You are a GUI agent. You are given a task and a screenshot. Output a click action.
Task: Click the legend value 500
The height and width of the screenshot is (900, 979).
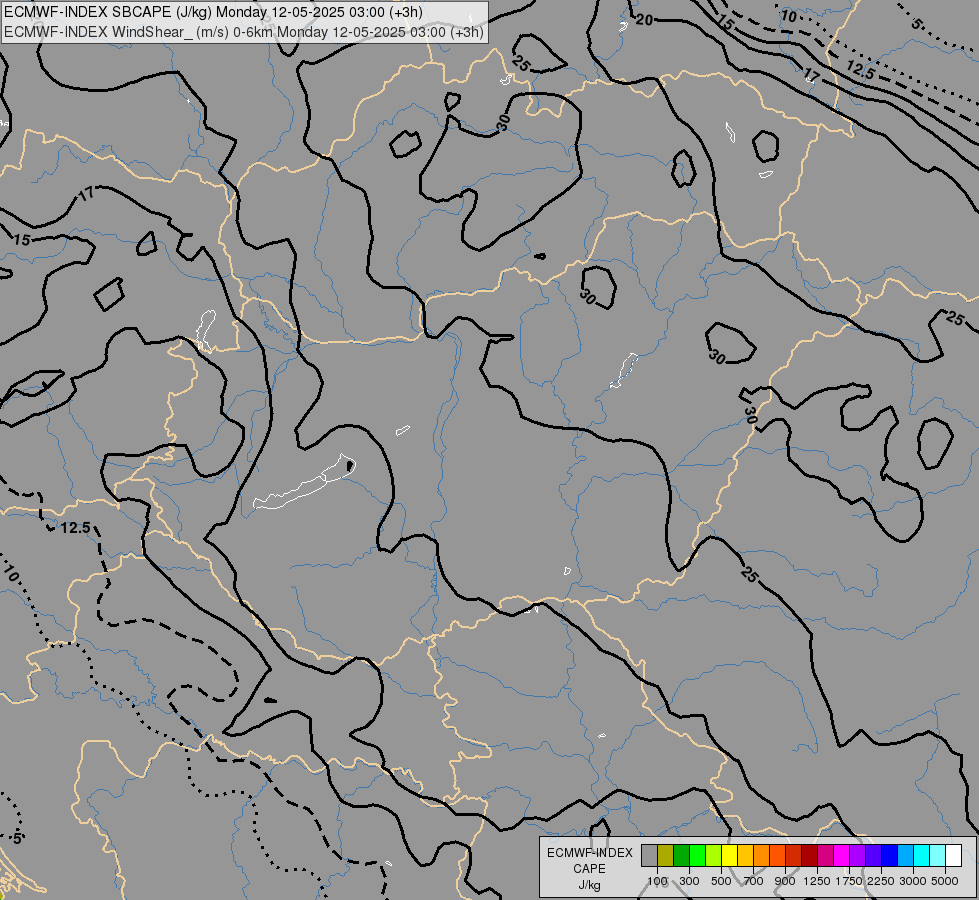[721, 881]
